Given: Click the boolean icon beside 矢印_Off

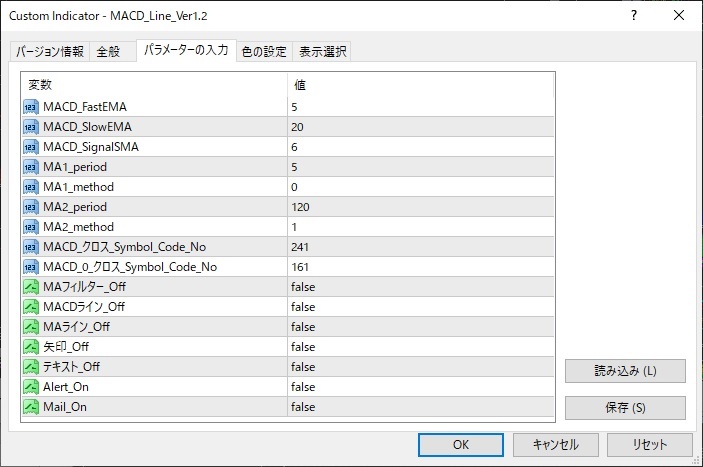Looking at the screenshot, I should click(30, 347).
